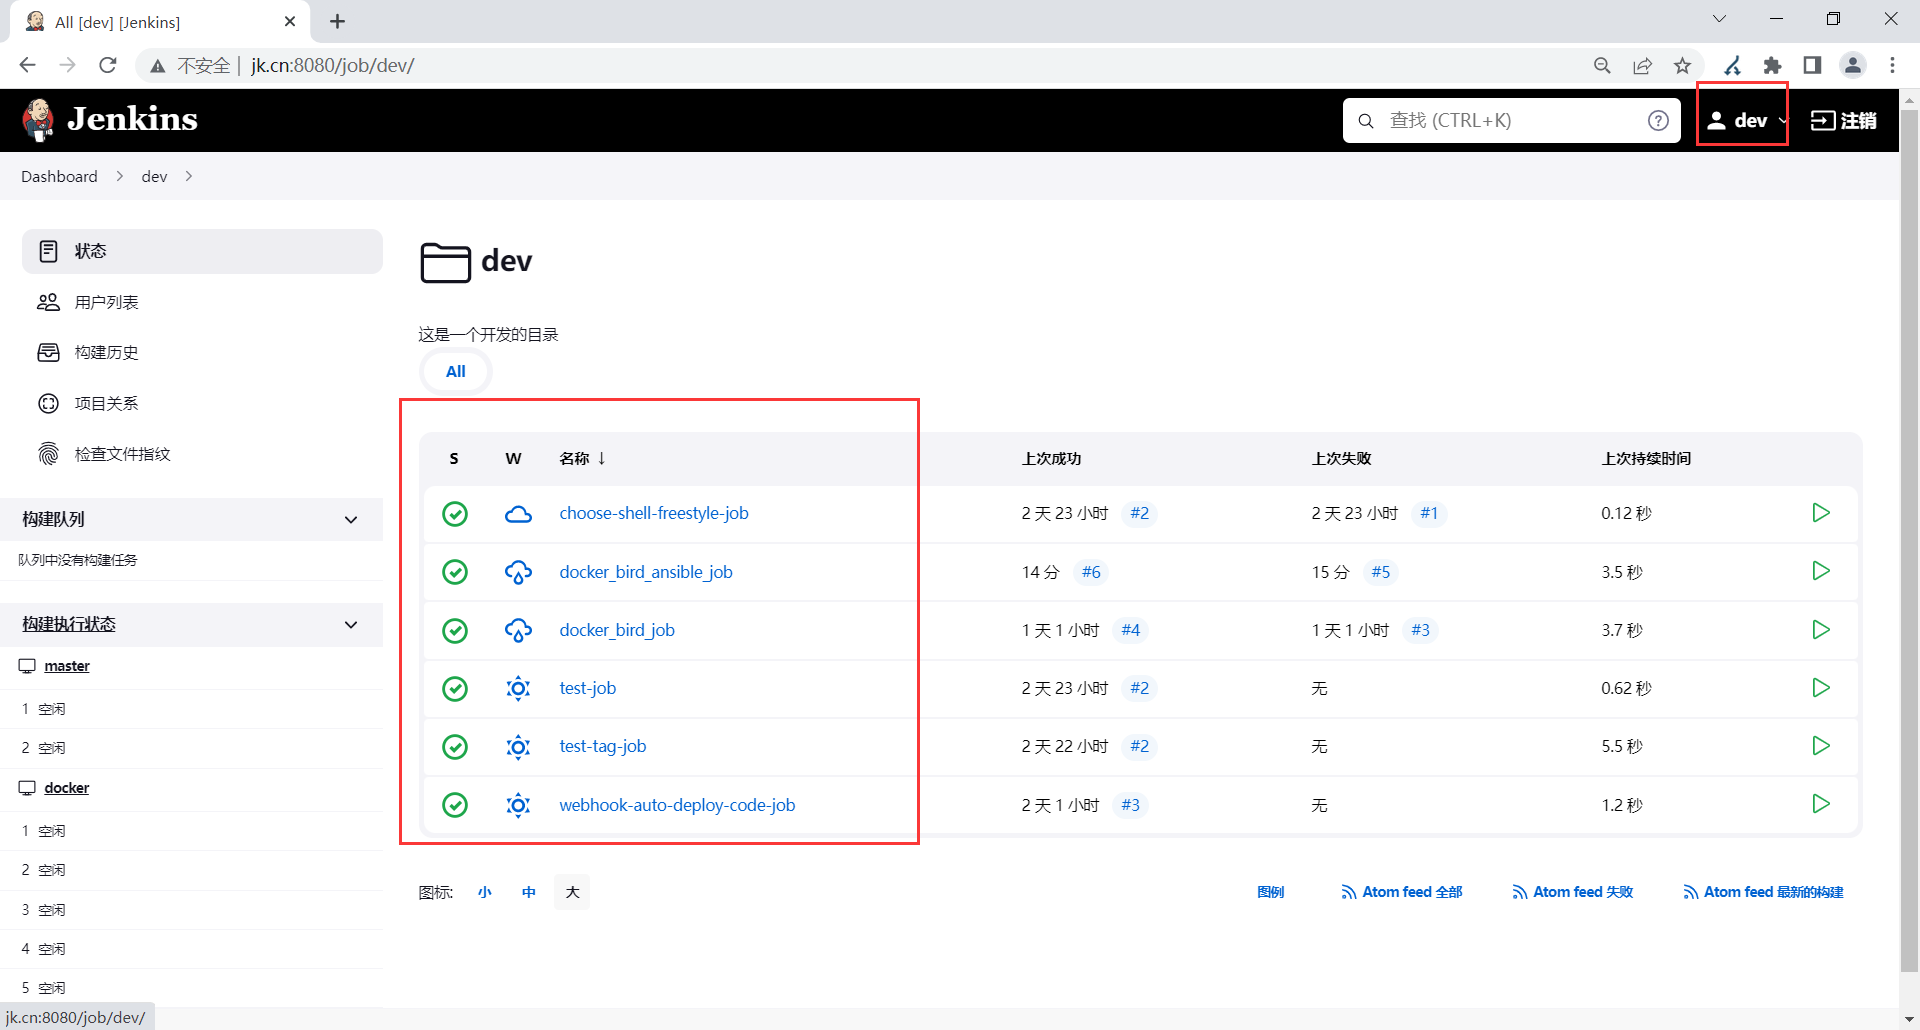This screenshot has width=1920, height=1030.
Task: Open Chrome three-dot menu
Action: tap(1892, 66)
